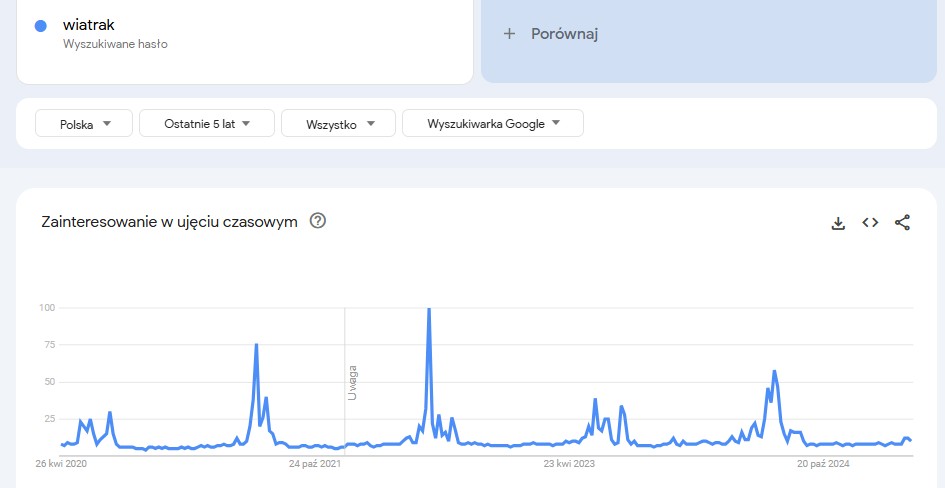The height and width of the screenshot is (488, 945).
Task: Open the Wyszukiwarka Google search type dropdown
Action: 492,124
